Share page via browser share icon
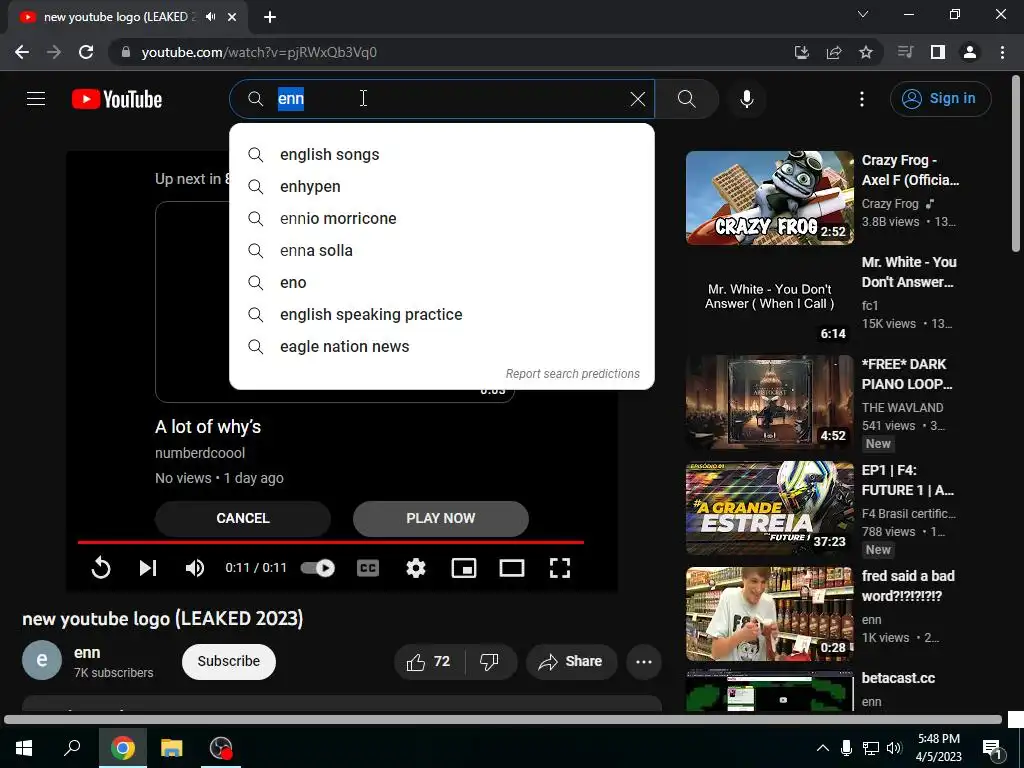Viewport: 1024px width, 768px height. 834,52
